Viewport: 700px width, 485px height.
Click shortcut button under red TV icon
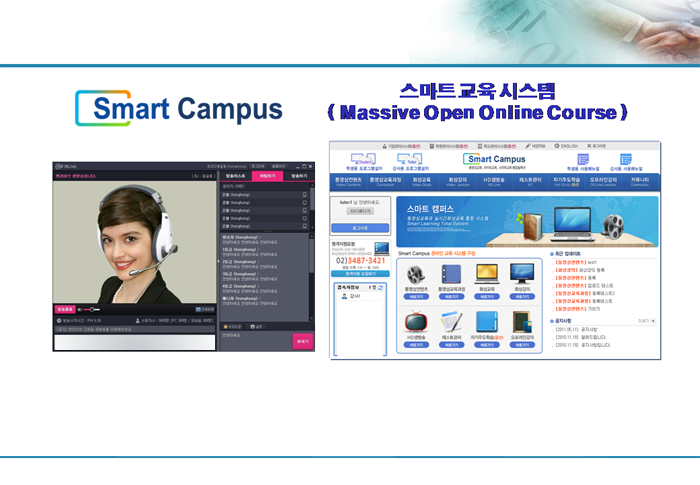416,345
